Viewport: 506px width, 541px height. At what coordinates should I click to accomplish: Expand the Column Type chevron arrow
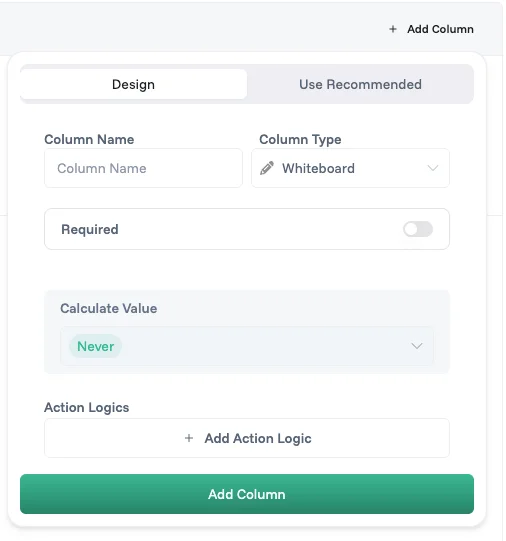[x=433, y=168]
